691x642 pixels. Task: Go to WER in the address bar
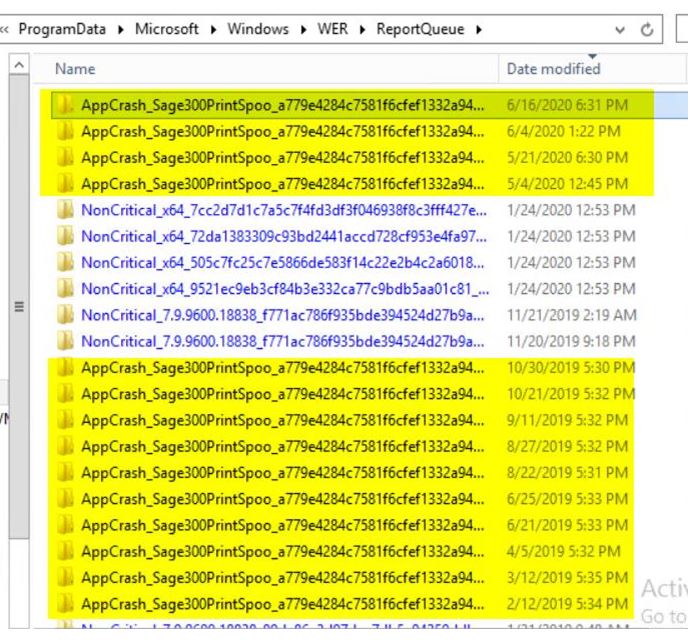click(333, 29)
